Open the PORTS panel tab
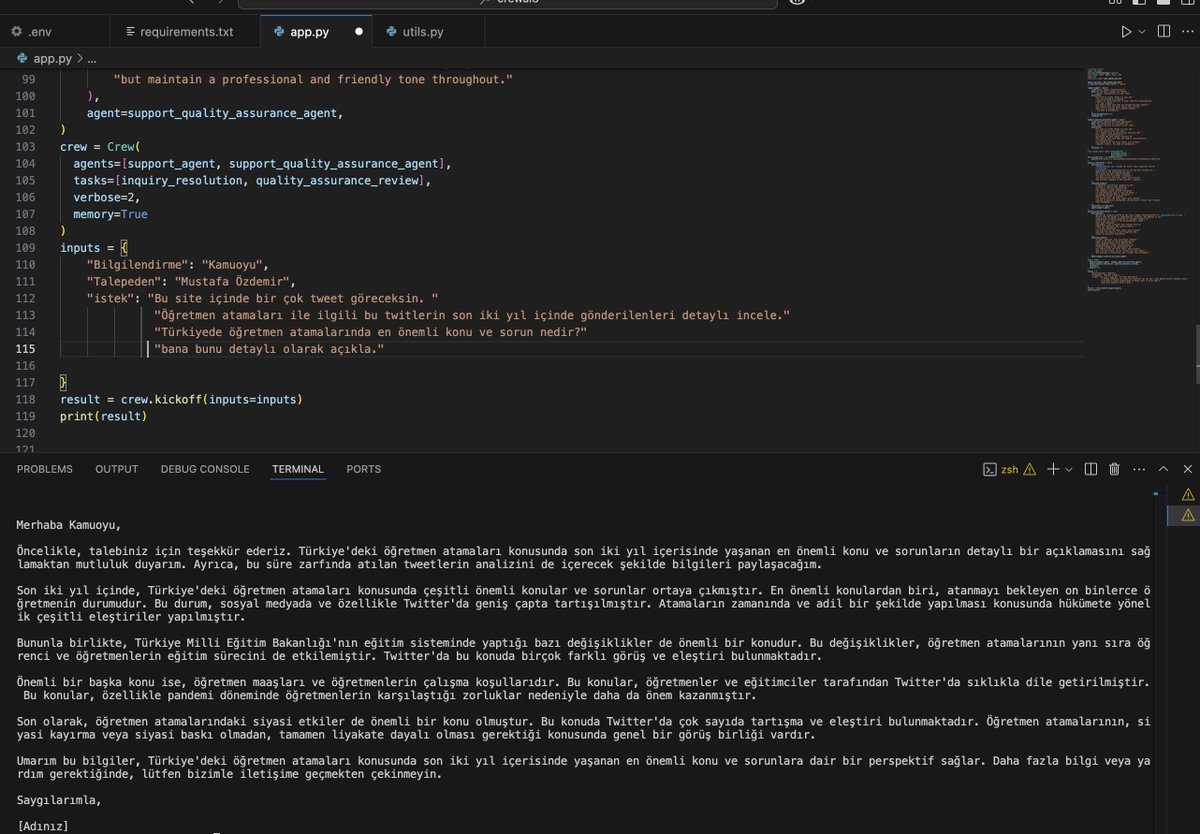This screenshot has height=834, width=1200. 364,469
